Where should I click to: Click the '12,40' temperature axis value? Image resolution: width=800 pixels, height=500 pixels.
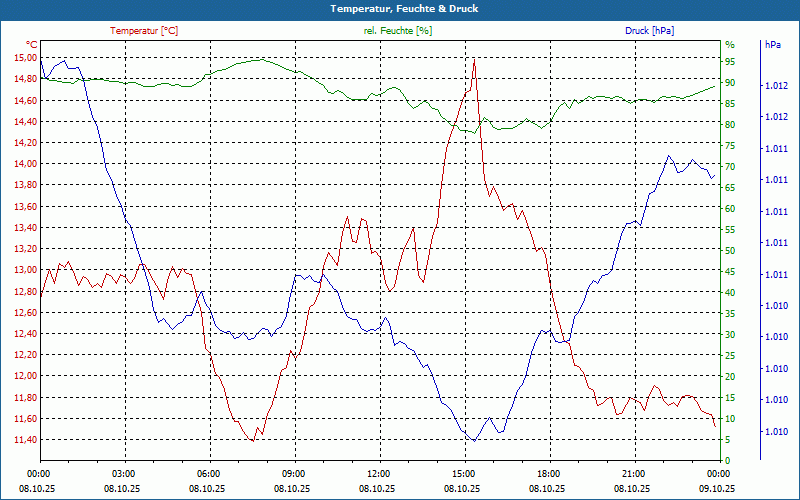pyautogui.click(x=26, y=334)
